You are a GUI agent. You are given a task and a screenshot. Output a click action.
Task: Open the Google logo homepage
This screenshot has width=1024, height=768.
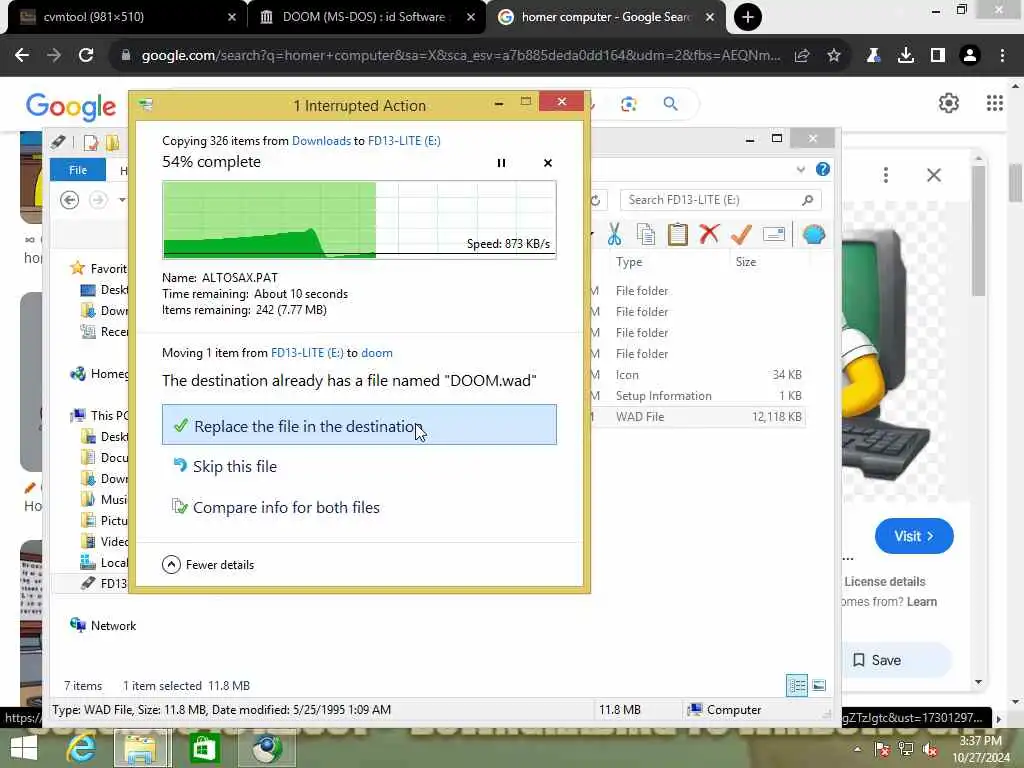point(71,106)
